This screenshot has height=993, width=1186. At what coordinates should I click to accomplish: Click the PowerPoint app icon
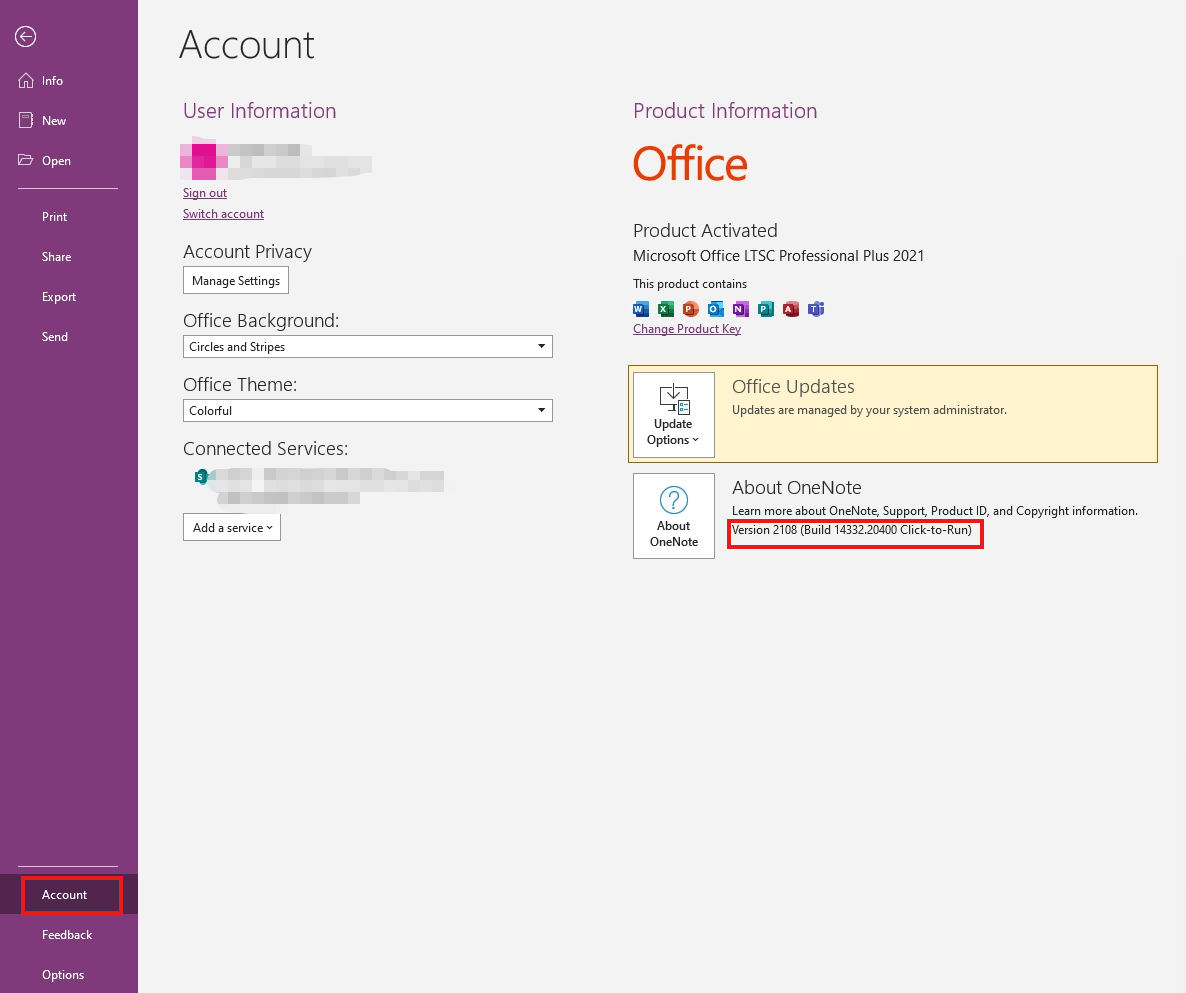click(691, 309)
